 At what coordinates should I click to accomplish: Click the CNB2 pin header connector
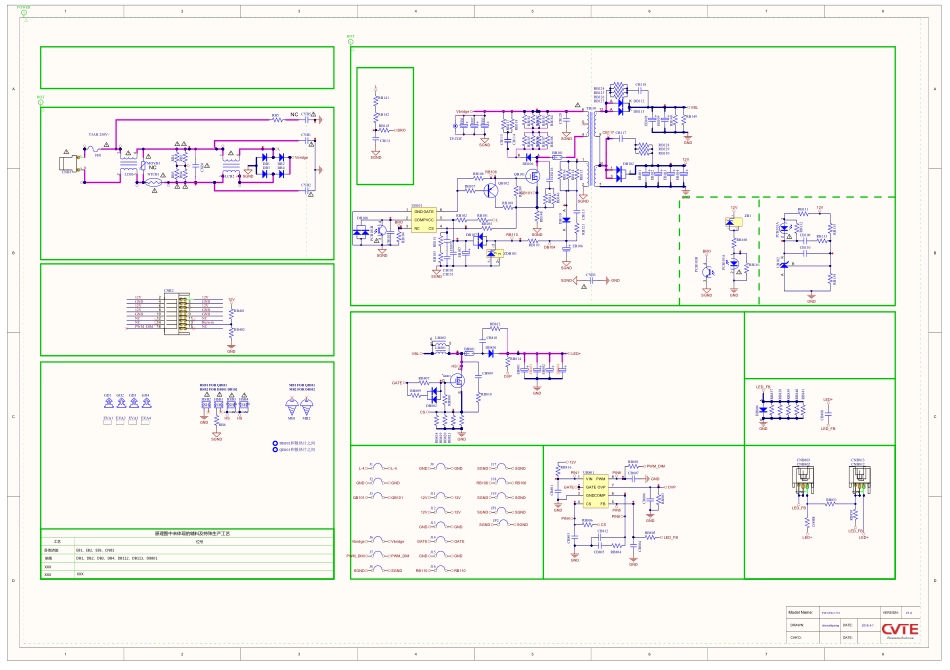click(x=182, y=313)
